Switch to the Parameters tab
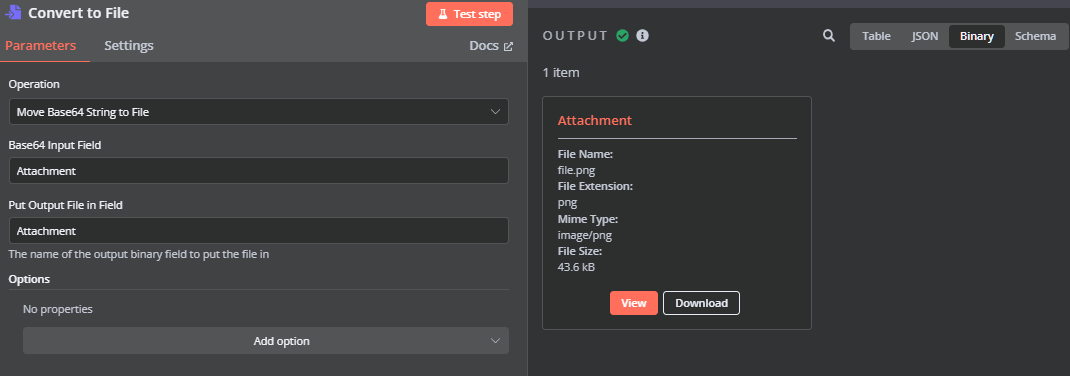 click(x=40, y=46)
